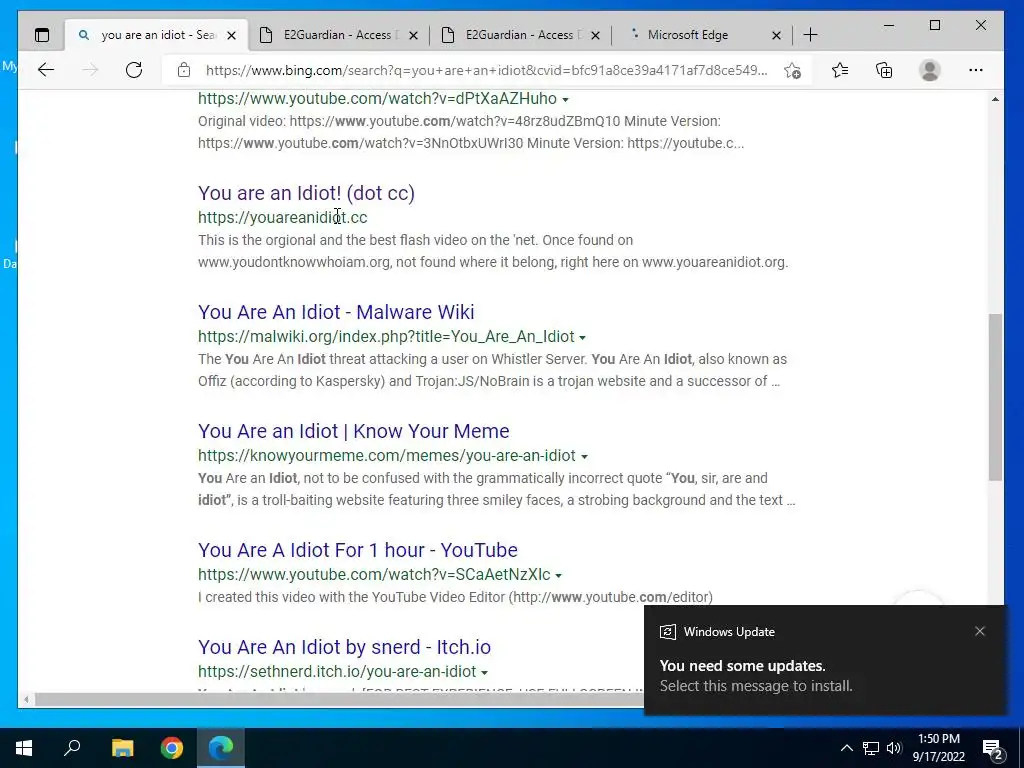This screenshot has width=1024, height=768.
Task: Open Edge Settings and more menu
Action: coord(976,70)
